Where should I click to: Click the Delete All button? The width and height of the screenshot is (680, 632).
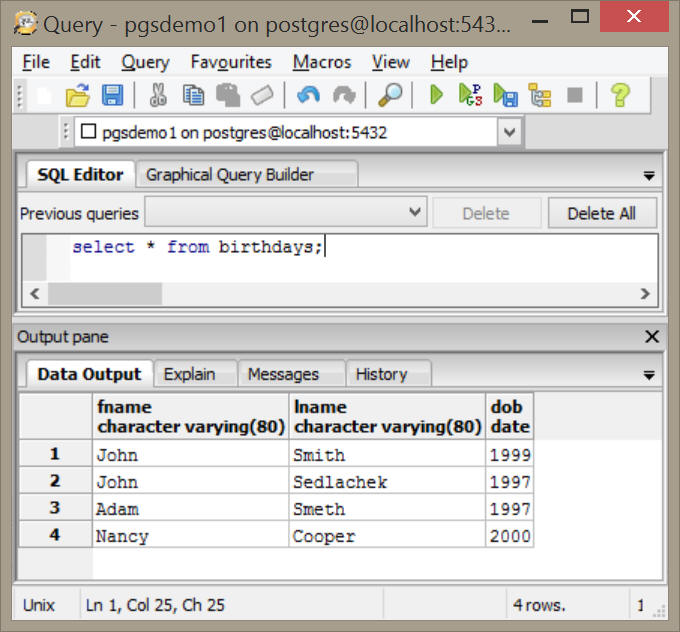[602, 213]
